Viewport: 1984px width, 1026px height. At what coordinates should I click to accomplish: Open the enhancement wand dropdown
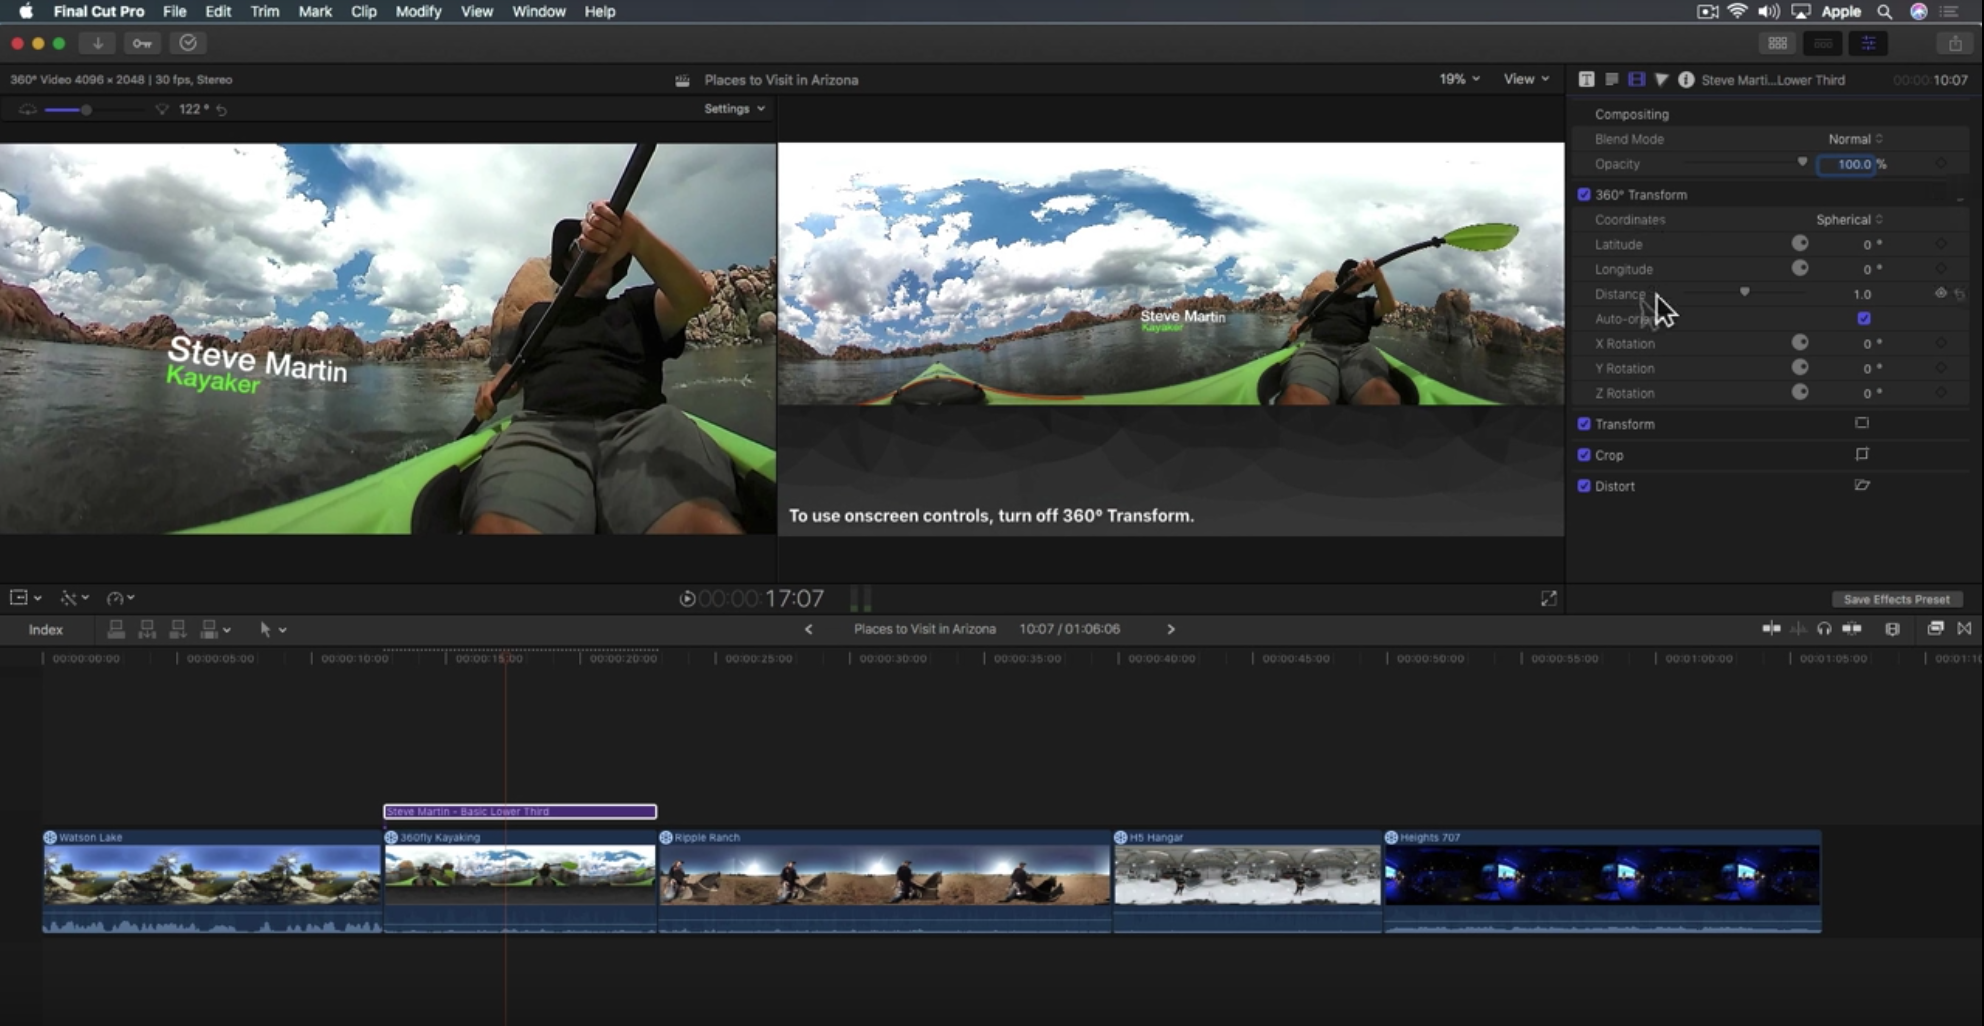[x=75, y=598]
